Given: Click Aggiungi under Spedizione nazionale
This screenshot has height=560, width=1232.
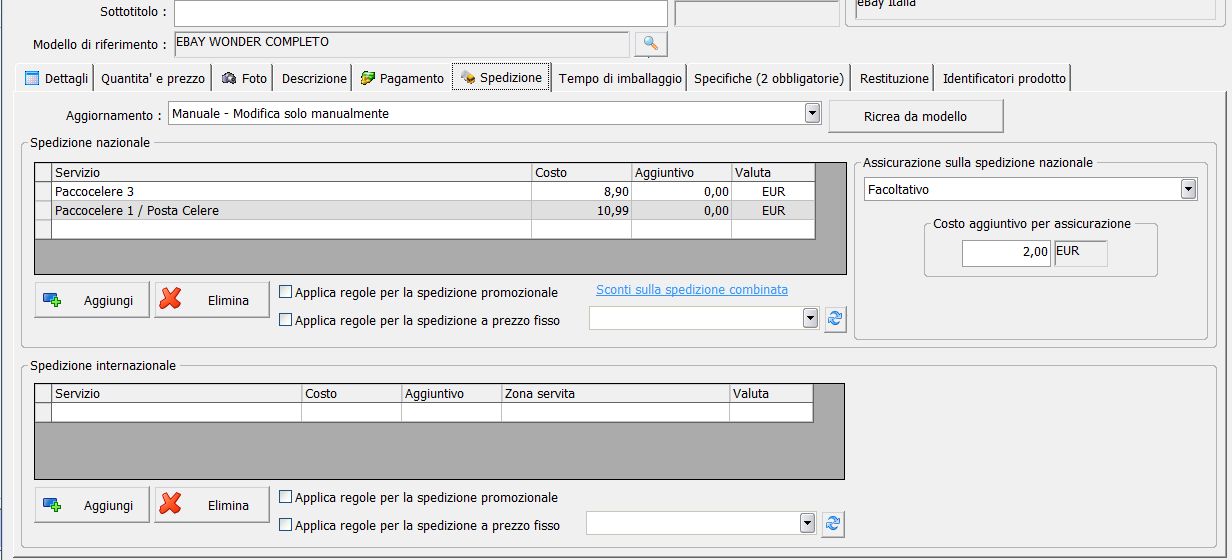Looking at the screenshot, I should 92,300.
